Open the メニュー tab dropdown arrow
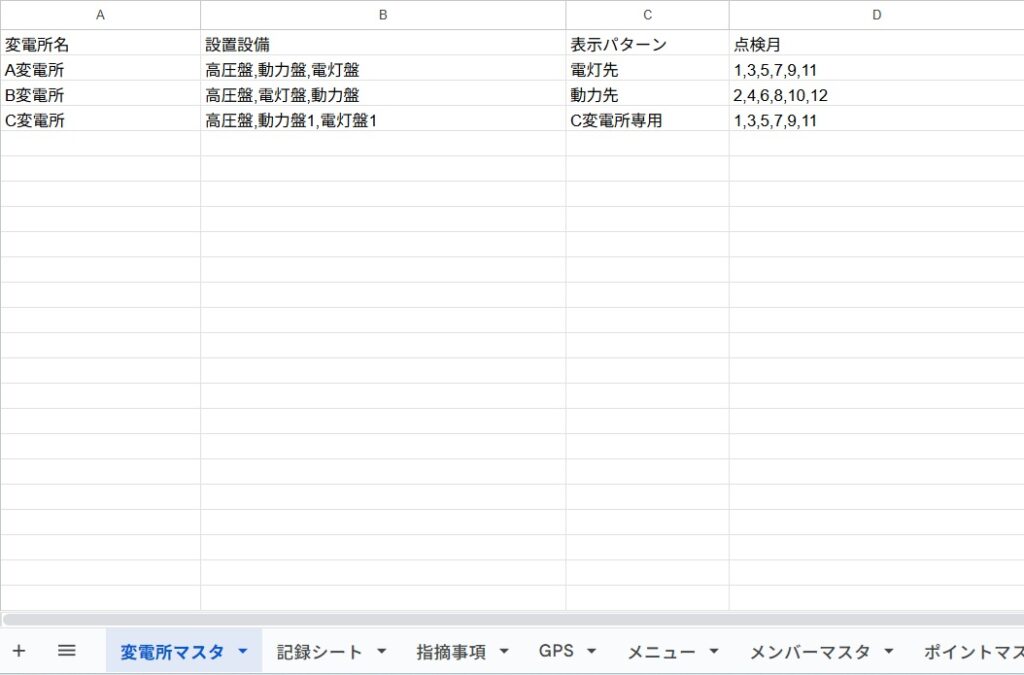This screenshot has height=675, width=1024. pos(713,652)
